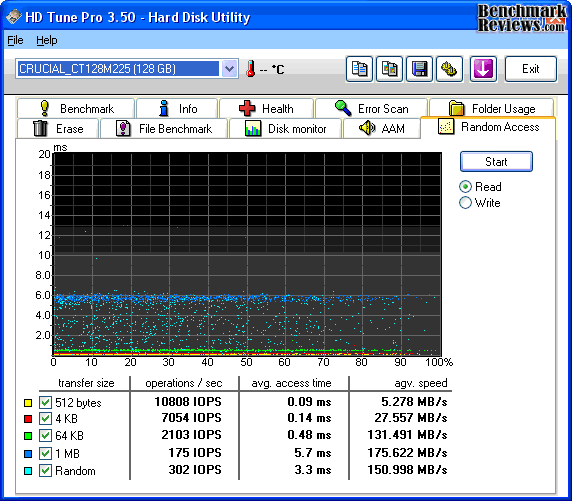The image size is (572, 501).
Task: Click the 131.491 MB/s speed value
Action: point(407,435)
